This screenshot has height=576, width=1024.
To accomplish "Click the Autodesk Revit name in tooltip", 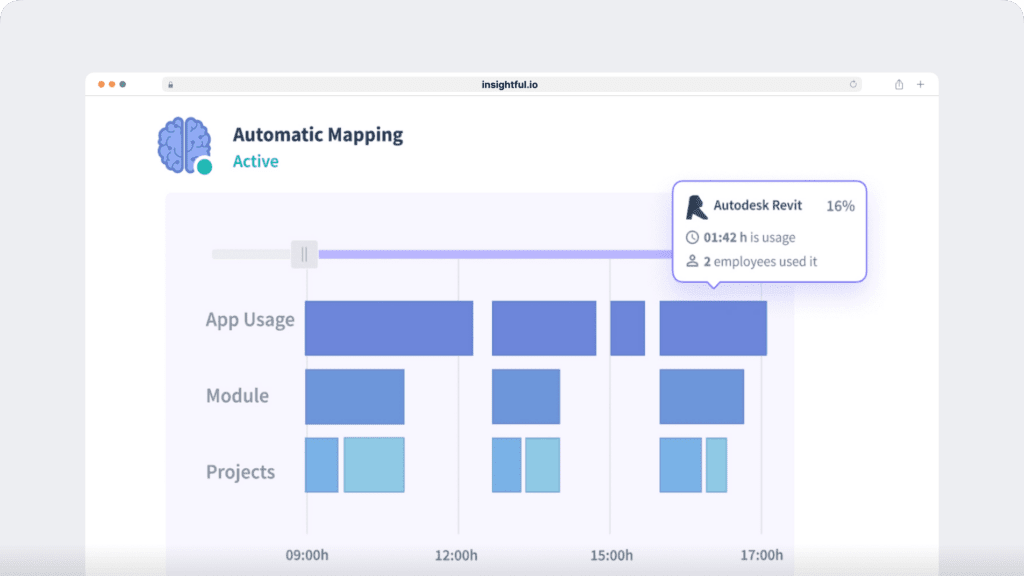I will 758,205.
